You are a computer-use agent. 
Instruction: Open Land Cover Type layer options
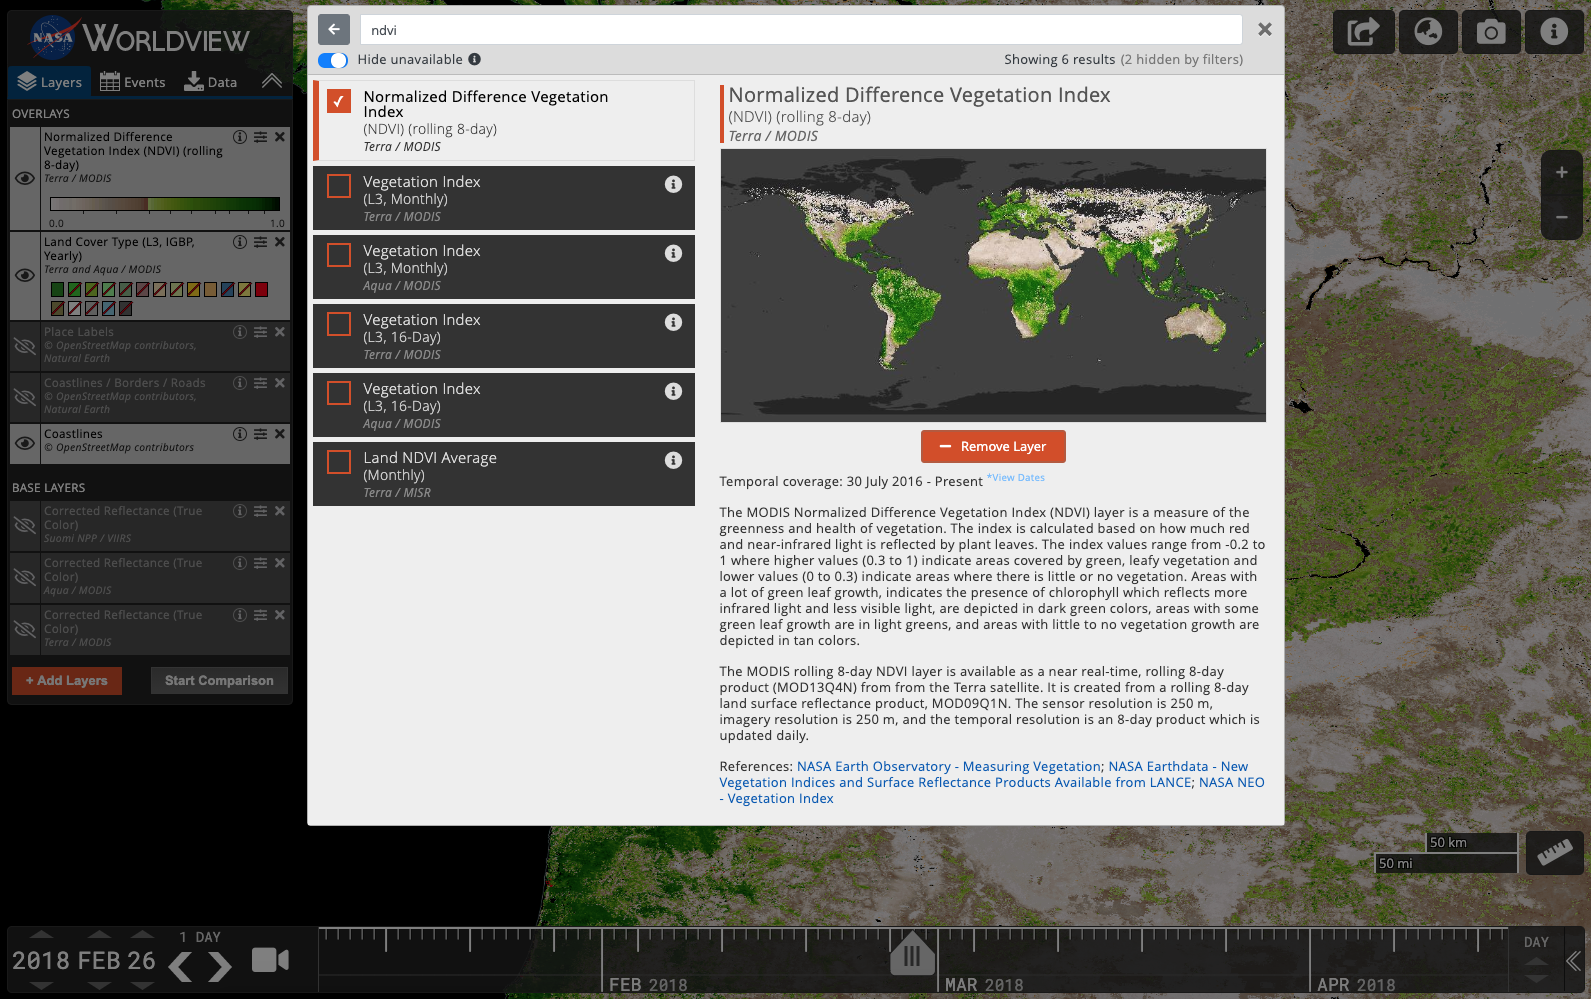tap(260, 242)
